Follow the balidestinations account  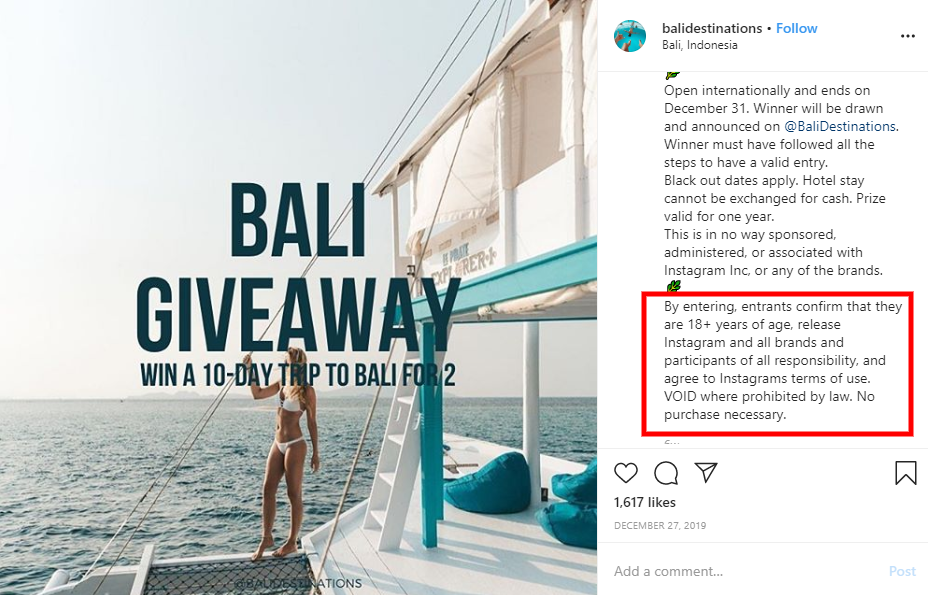click(x=797, y=28)
